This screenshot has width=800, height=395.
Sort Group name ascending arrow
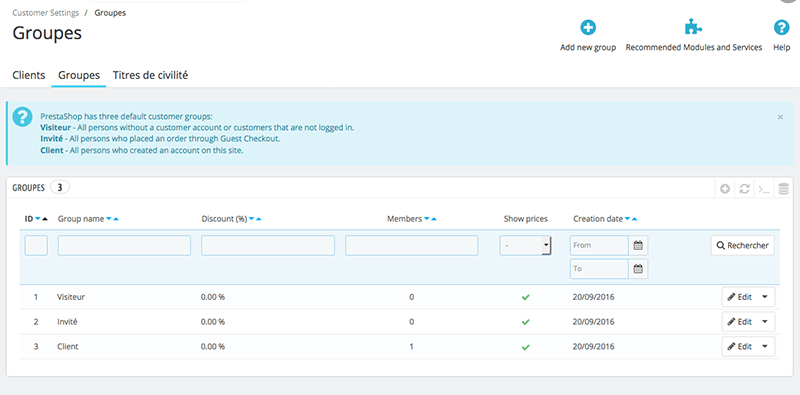coord(116,219)
